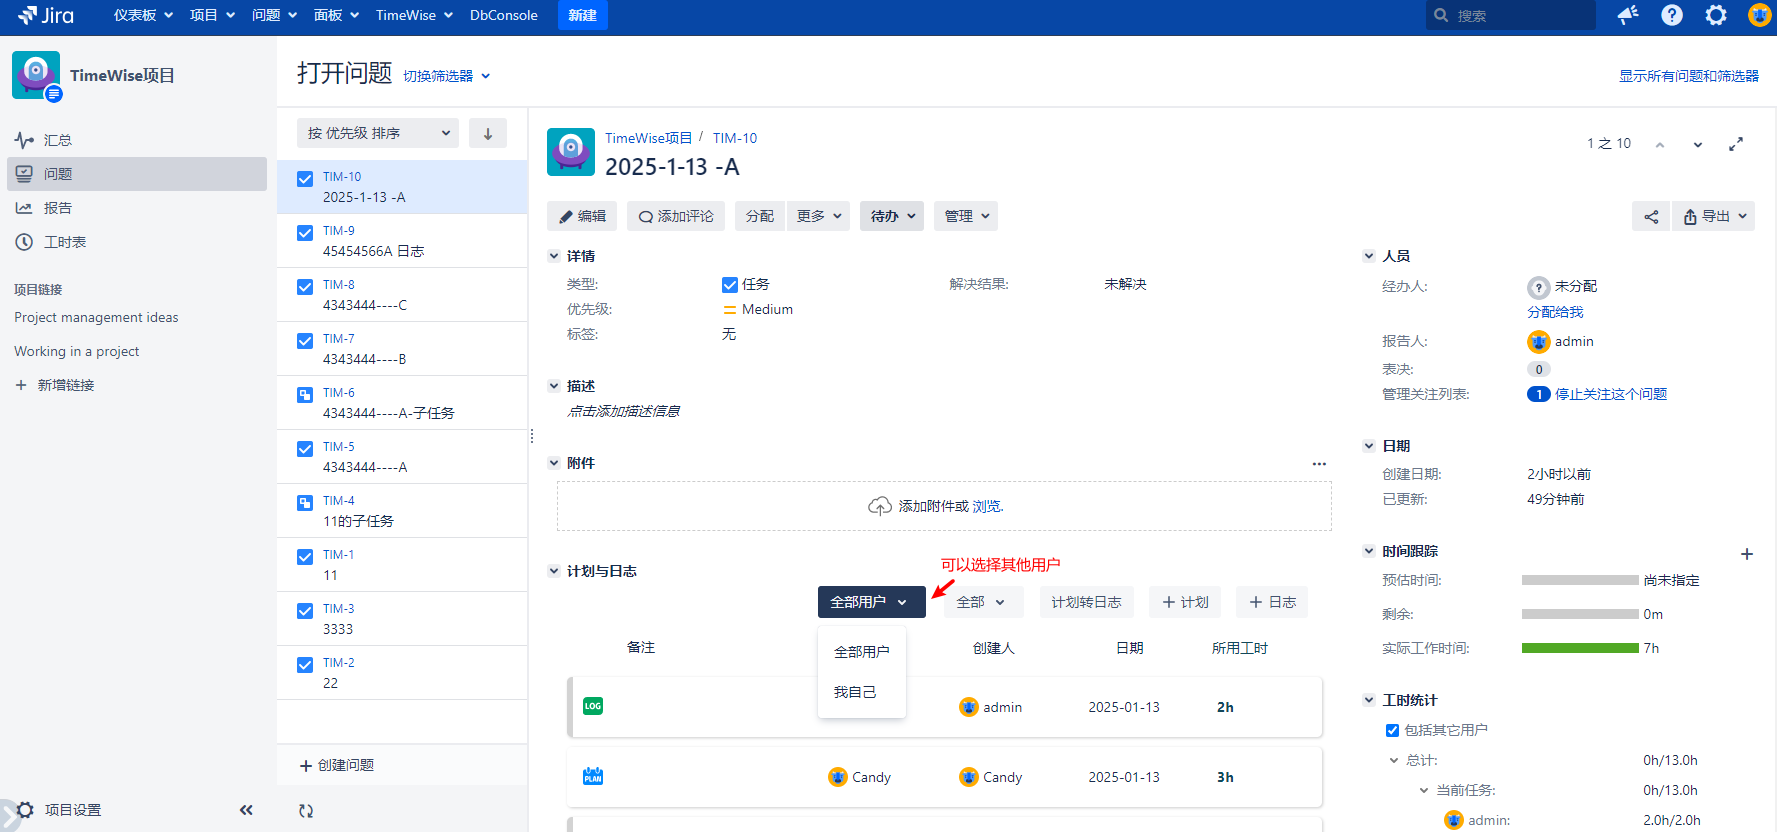Click the 分配给我 link
Screen dimensions: 1777x832
1555,312
